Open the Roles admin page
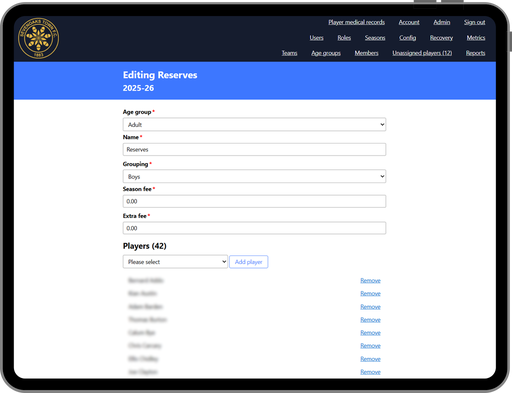Image resolution: width=512 pixels, height=393 pixels. pos(344,38)
